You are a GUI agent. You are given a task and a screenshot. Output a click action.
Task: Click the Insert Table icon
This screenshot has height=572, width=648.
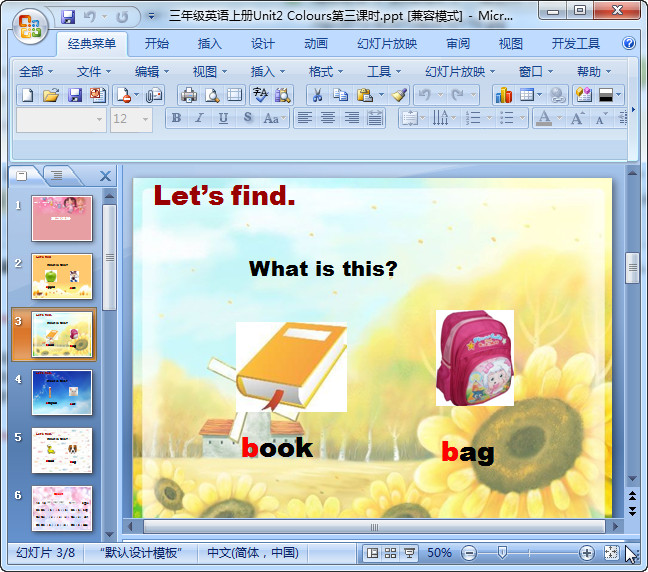point(526,95)
